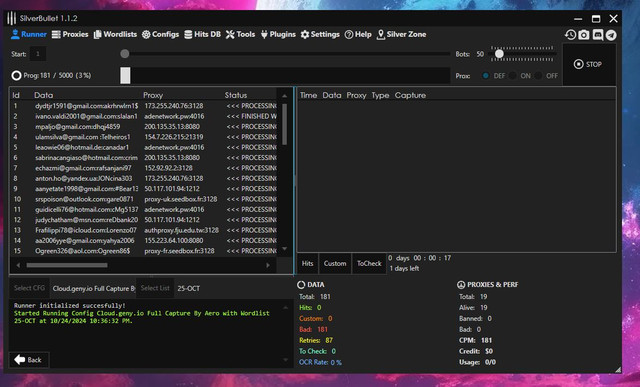Open the Tools tab
Viewport: 640px width, 387px height.
[240, 34]
